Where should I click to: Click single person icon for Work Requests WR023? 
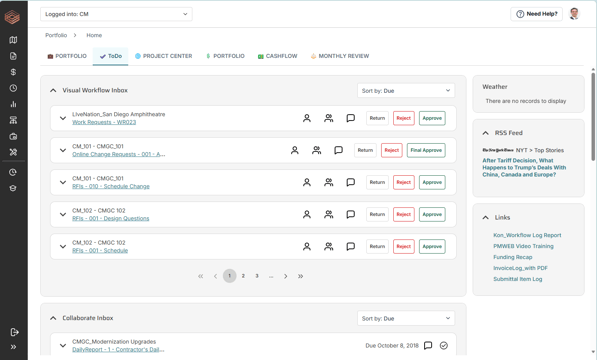tap(306, 118)
